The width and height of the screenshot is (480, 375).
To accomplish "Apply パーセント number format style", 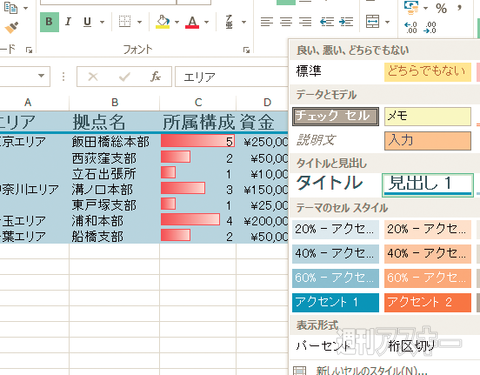I will [335, 347].
